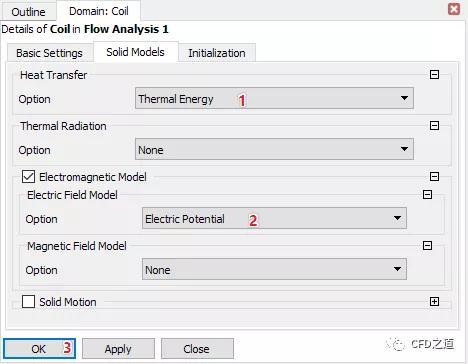Open the Heat Transfer option dropdown

point(274,98)
